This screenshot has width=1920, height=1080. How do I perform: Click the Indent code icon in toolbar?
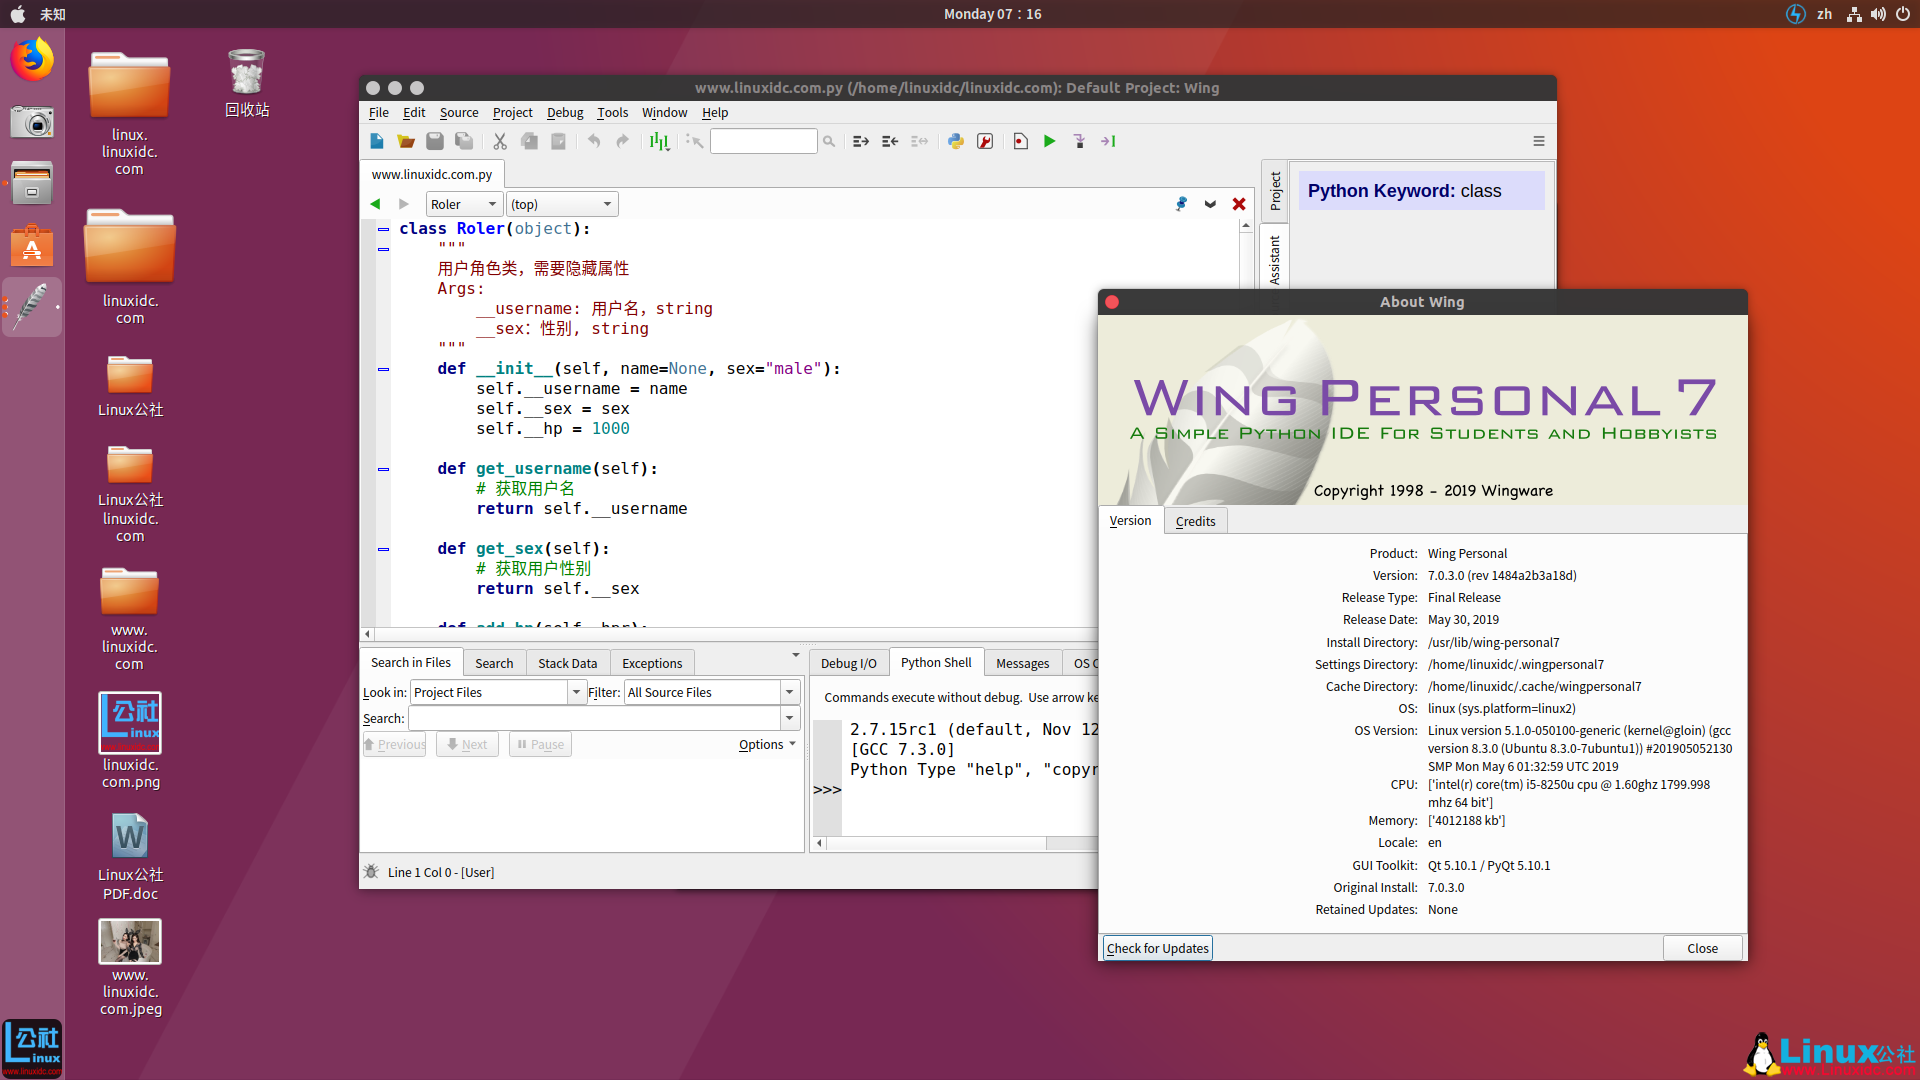pos(860,141)
